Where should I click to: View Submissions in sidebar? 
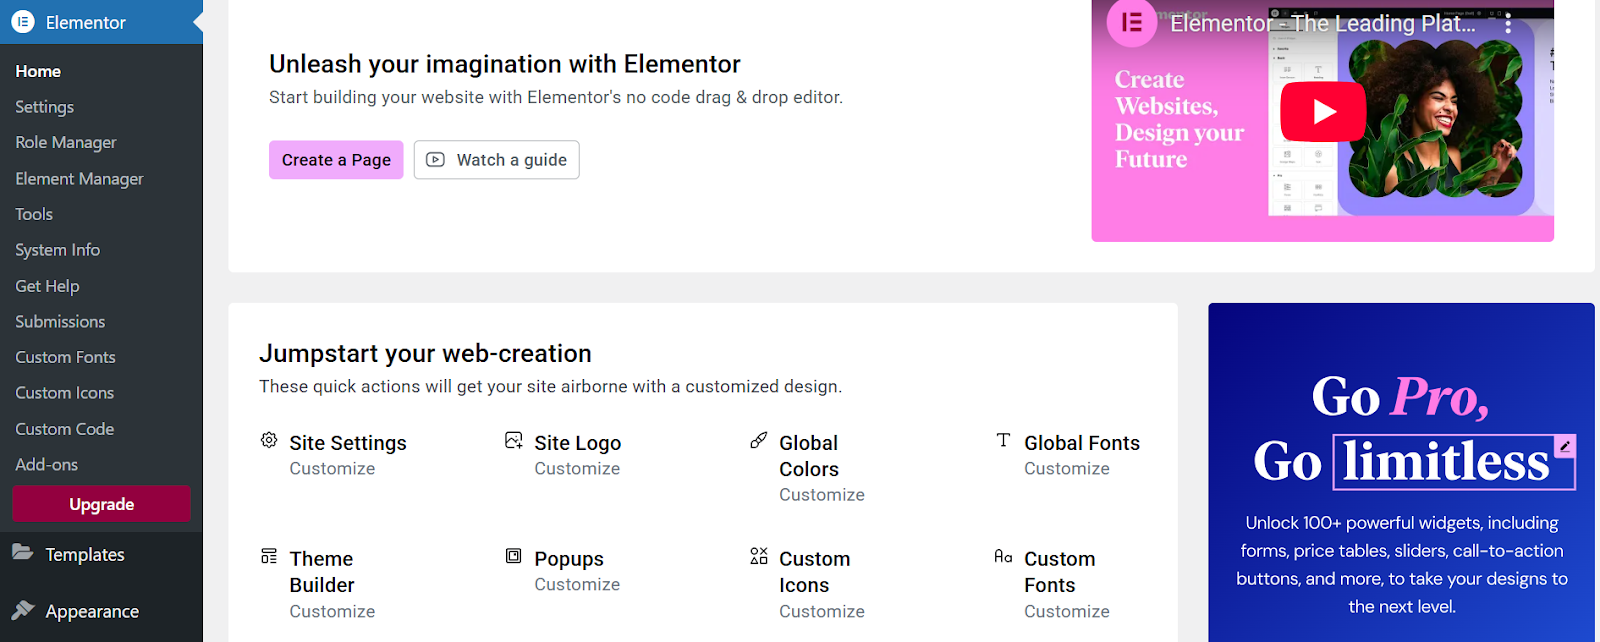(x=60, y=322)
